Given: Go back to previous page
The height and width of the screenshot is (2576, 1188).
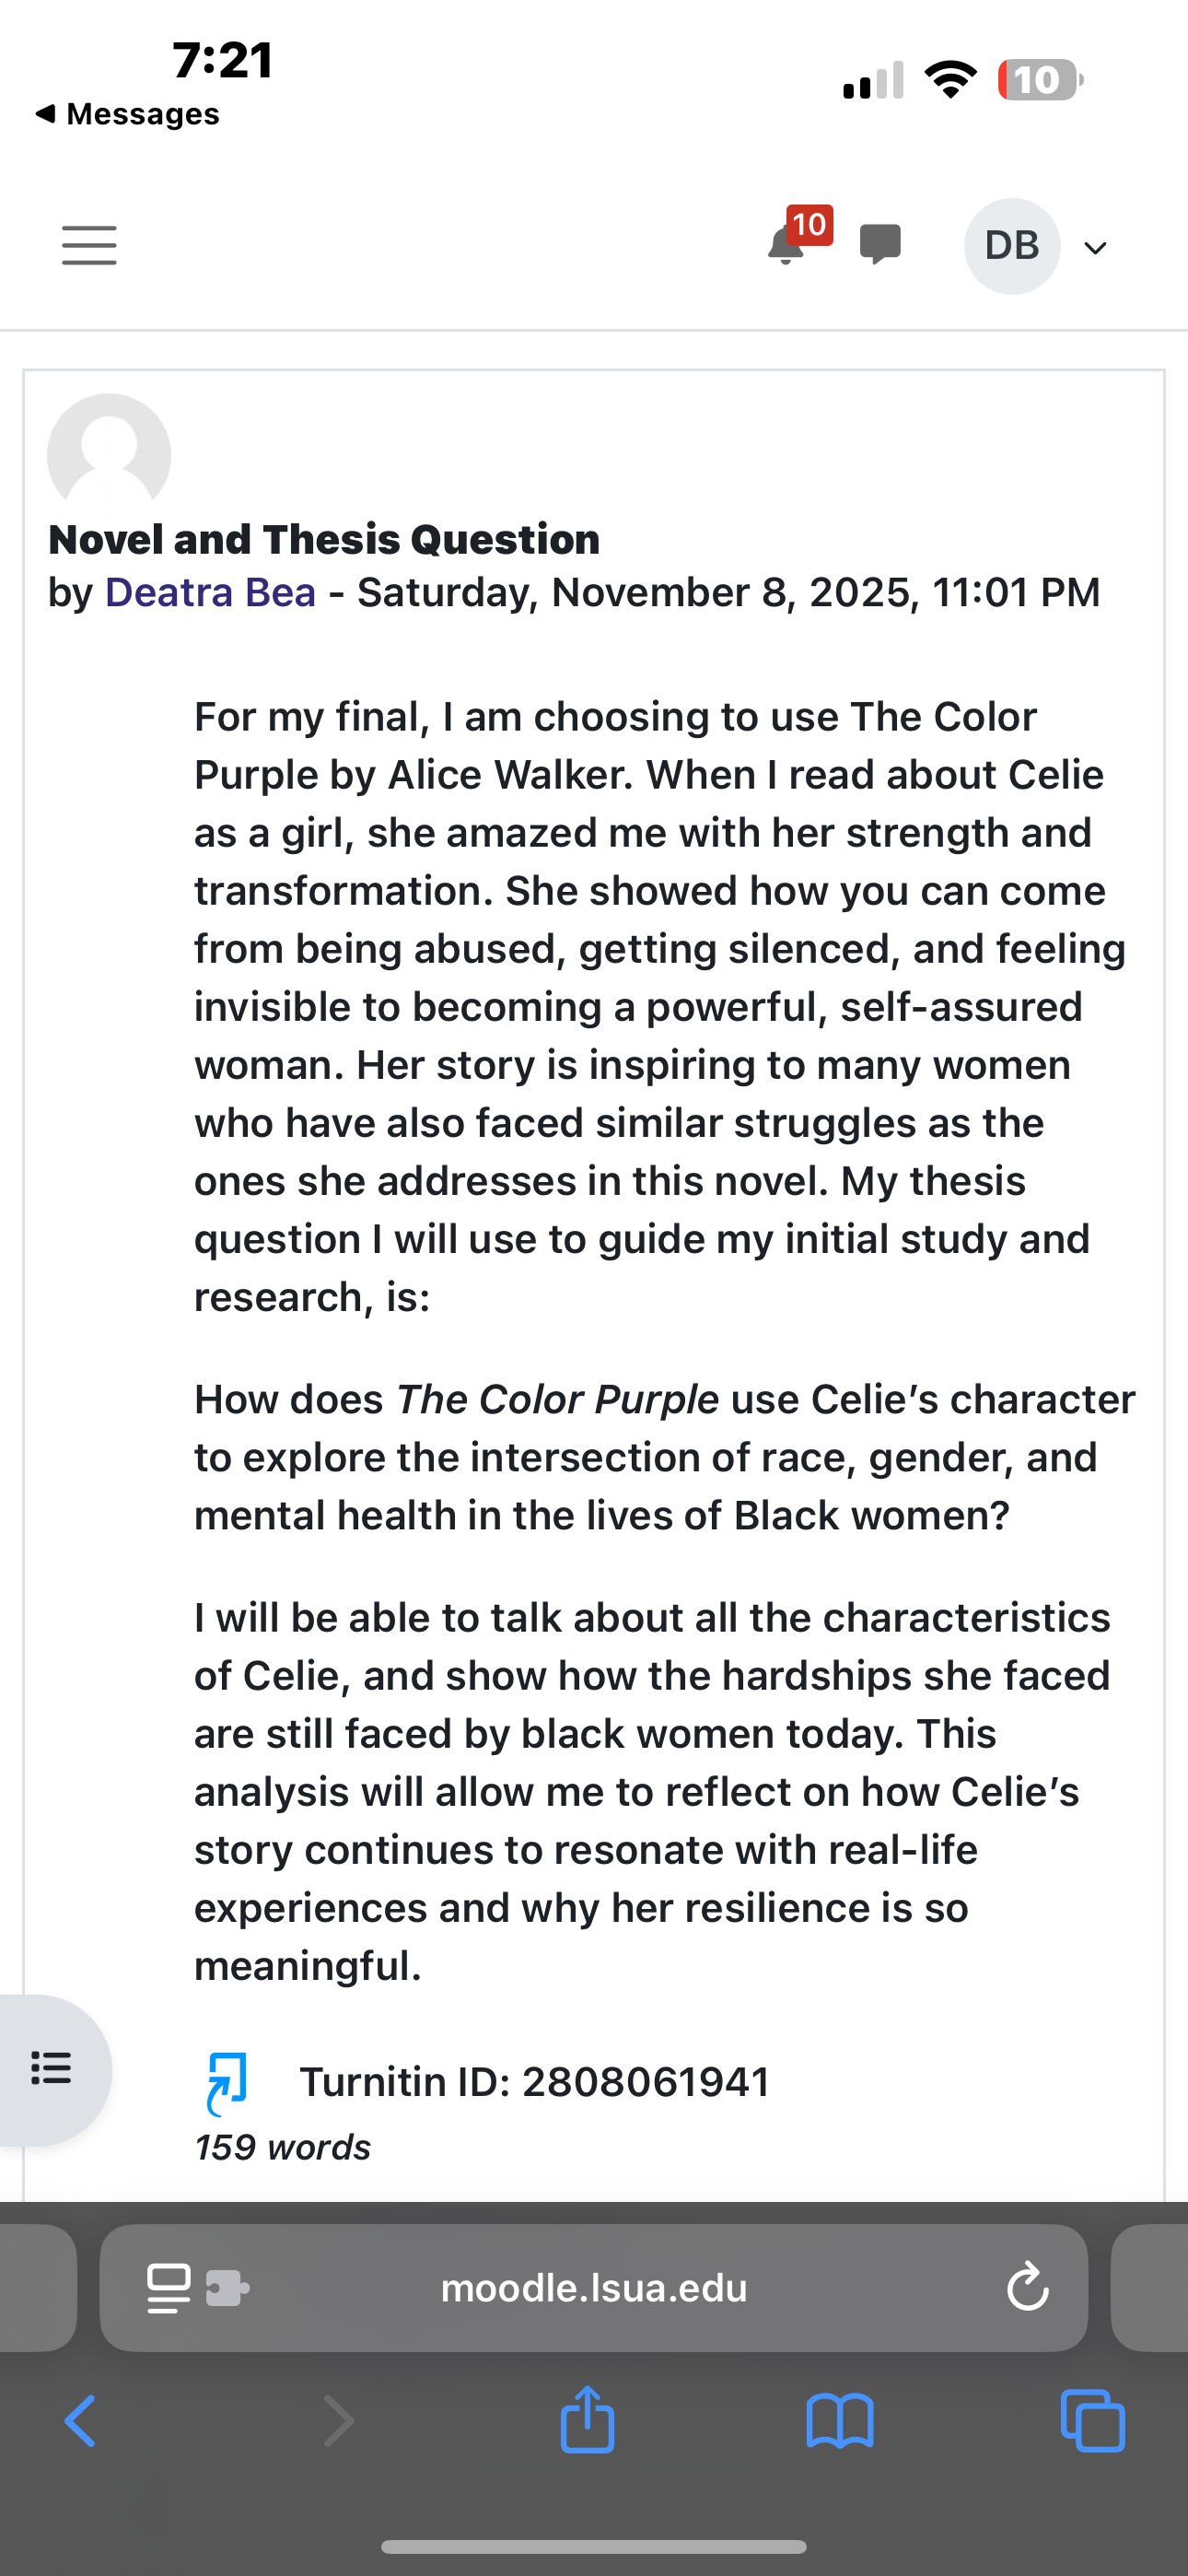Looking at the screenshot, I should 80,2421.
